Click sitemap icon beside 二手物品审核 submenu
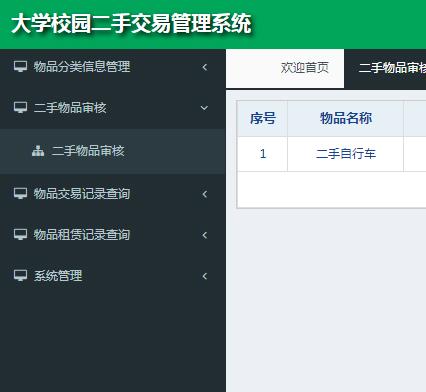The image size is (426, 392). point(38,151)
